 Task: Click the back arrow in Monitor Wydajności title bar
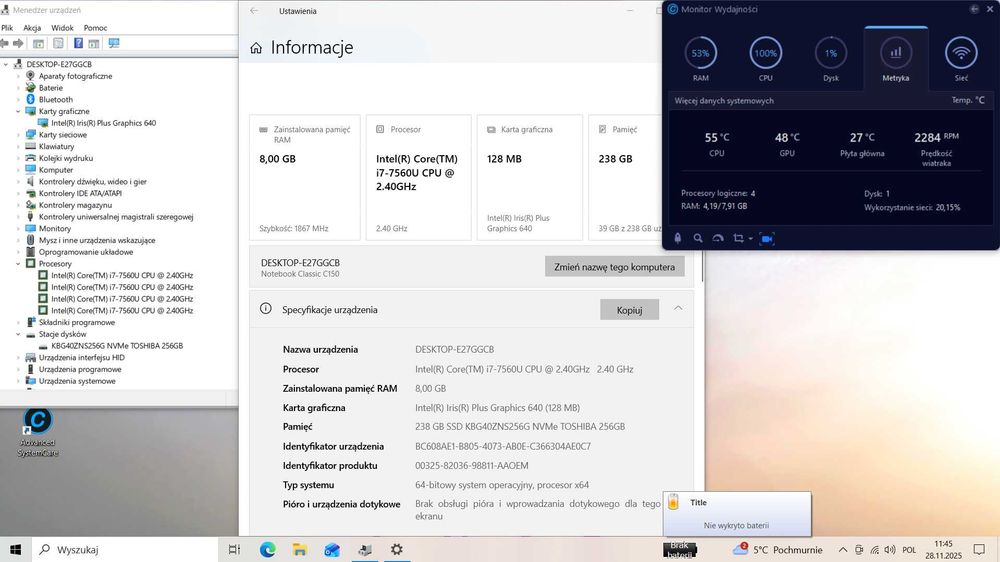[x=974, y=9]
